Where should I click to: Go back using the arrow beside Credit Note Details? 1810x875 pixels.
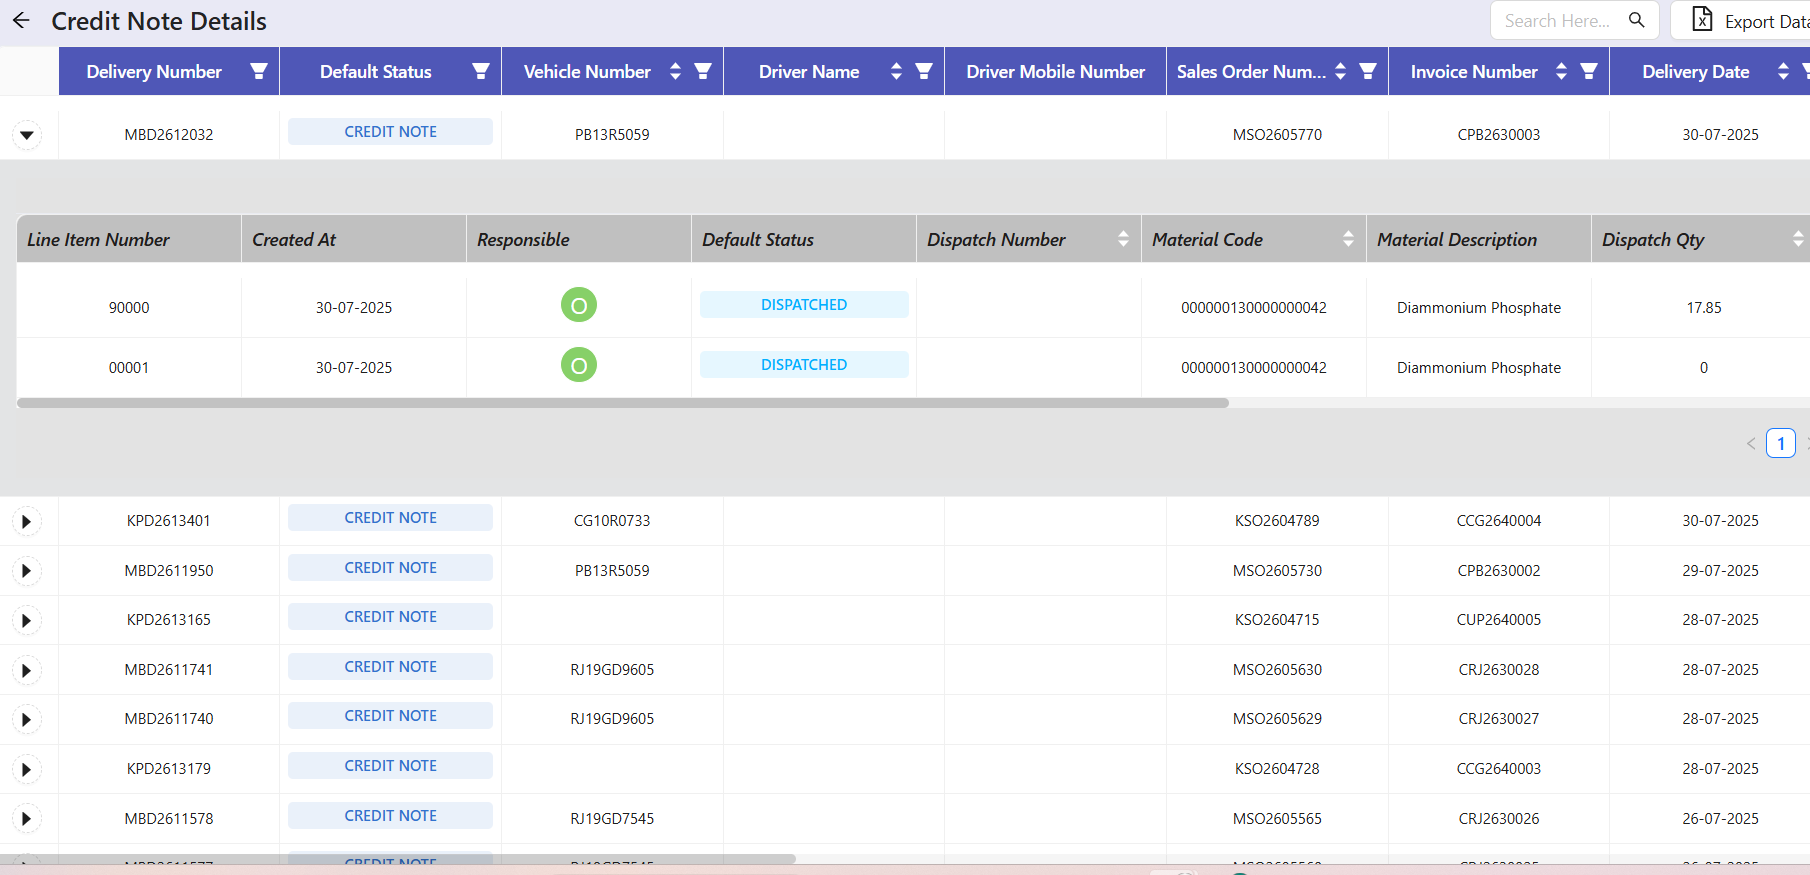click(x=21, y=21)
